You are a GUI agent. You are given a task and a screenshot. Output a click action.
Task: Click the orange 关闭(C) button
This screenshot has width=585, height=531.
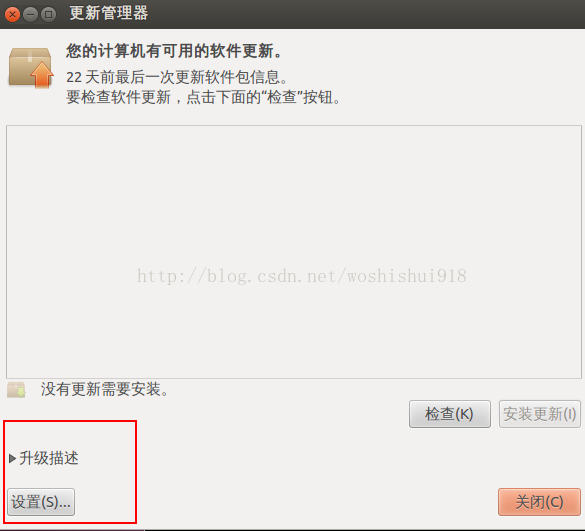[x=539, y=502]
